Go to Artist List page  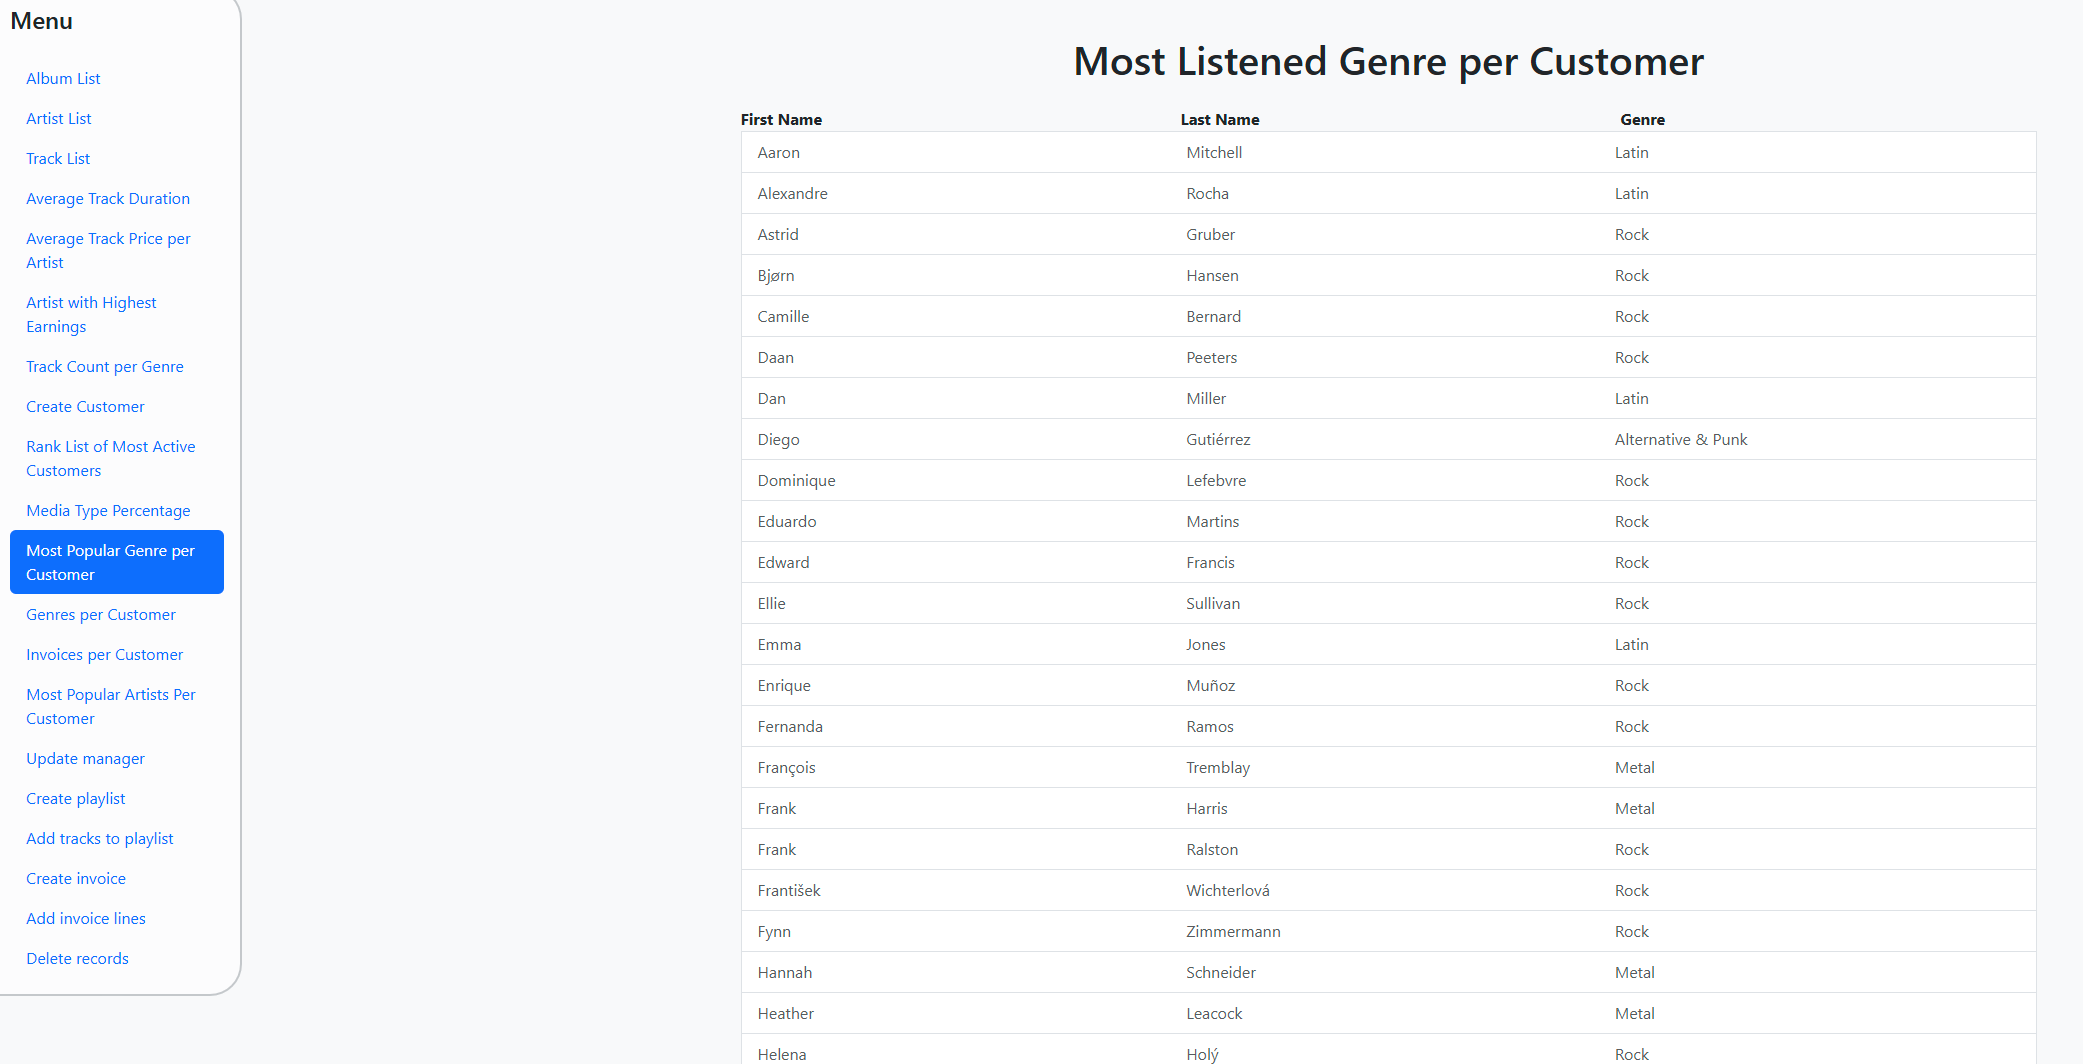[x=58, y=118]
